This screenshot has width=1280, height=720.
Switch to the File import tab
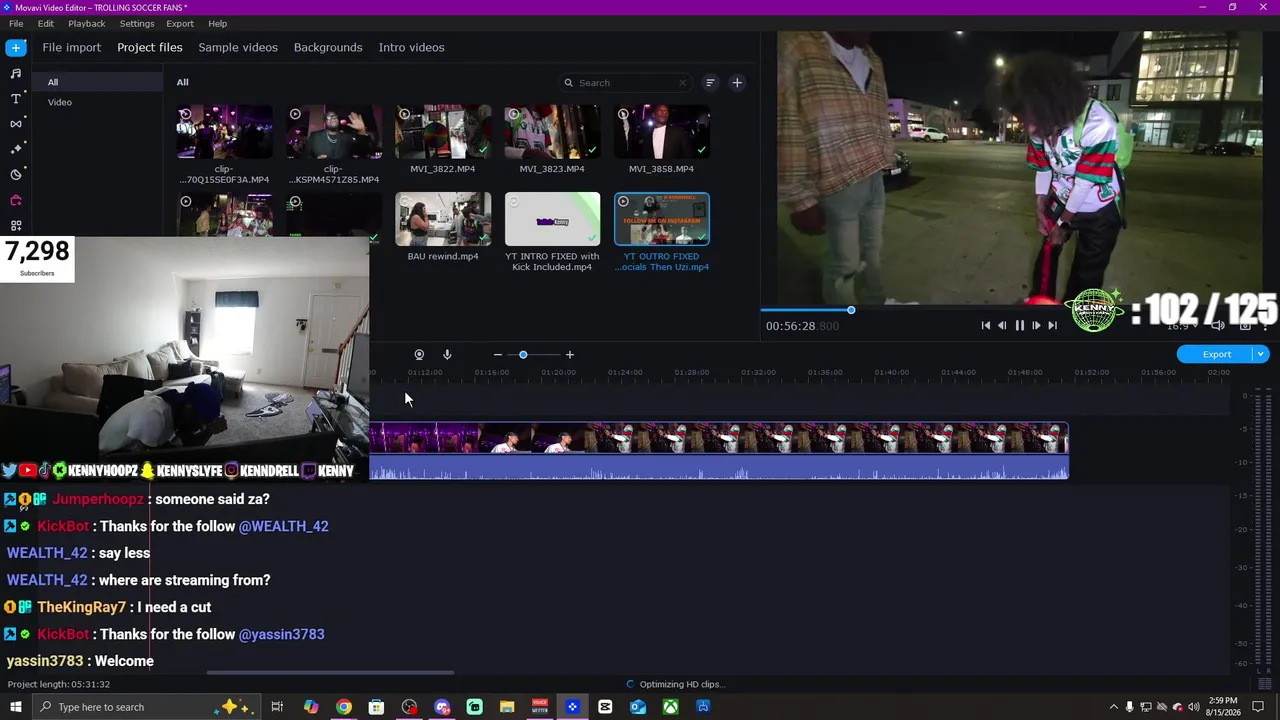point(72,47)
